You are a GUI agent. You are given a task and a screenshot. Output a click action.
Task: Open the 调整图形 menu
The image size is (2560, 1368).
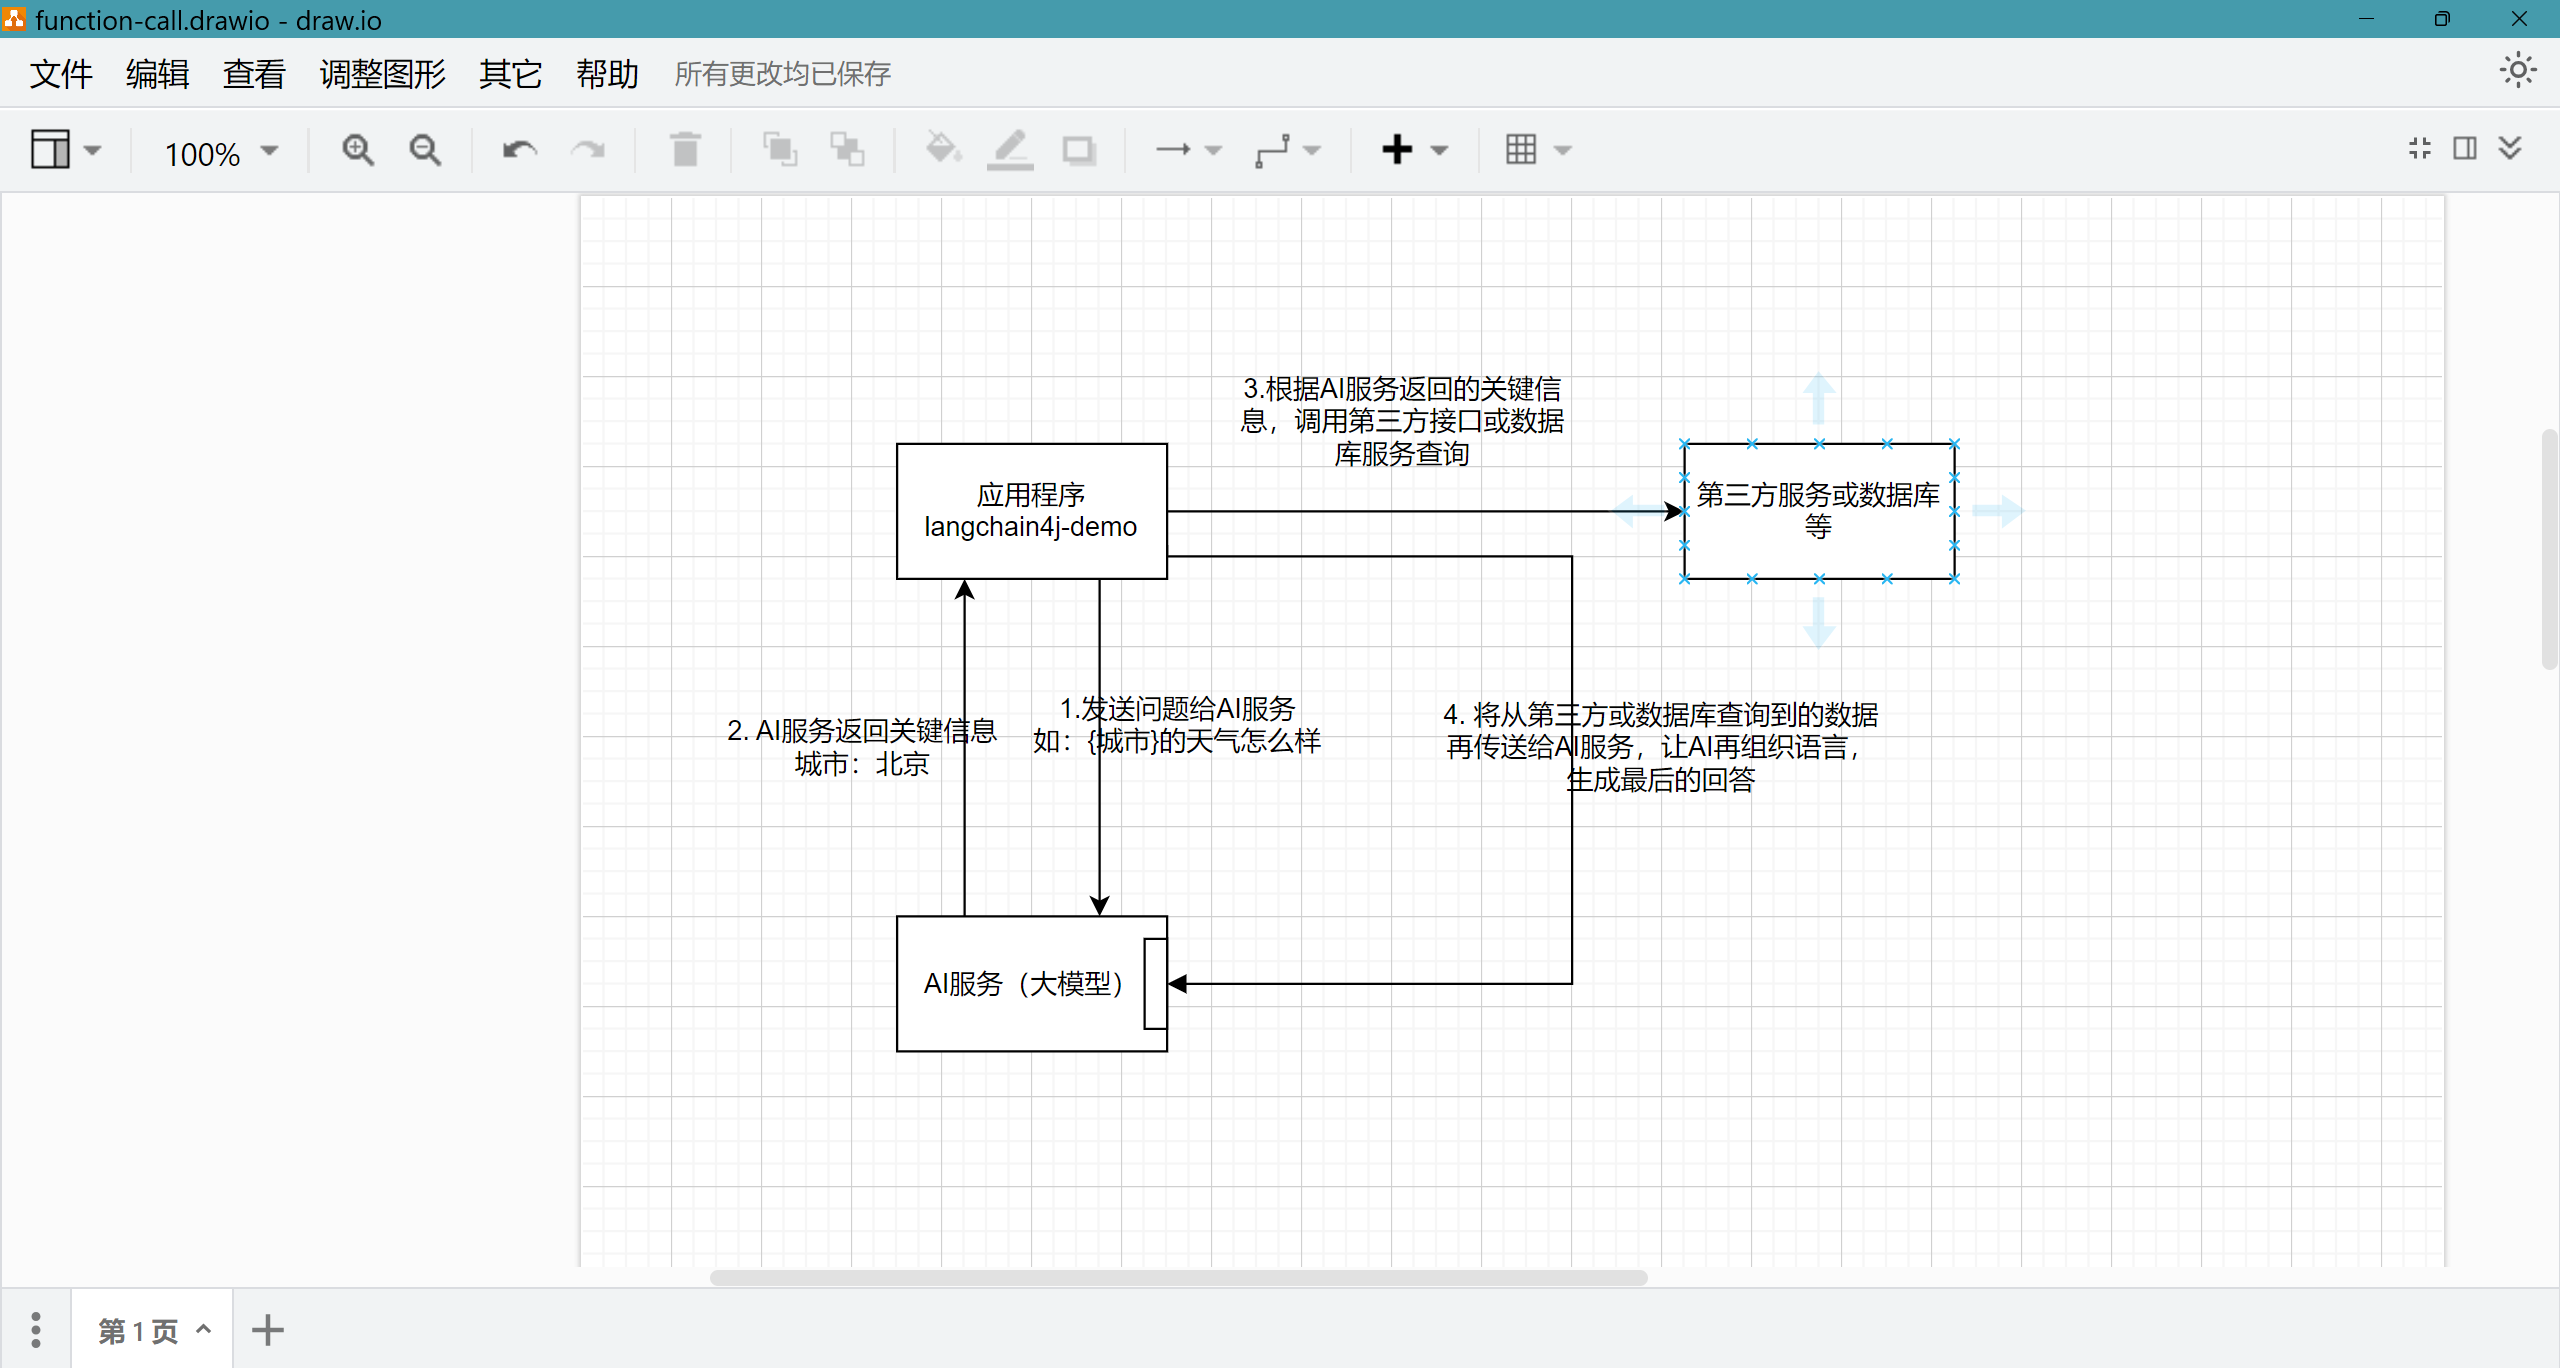[382, 74]
